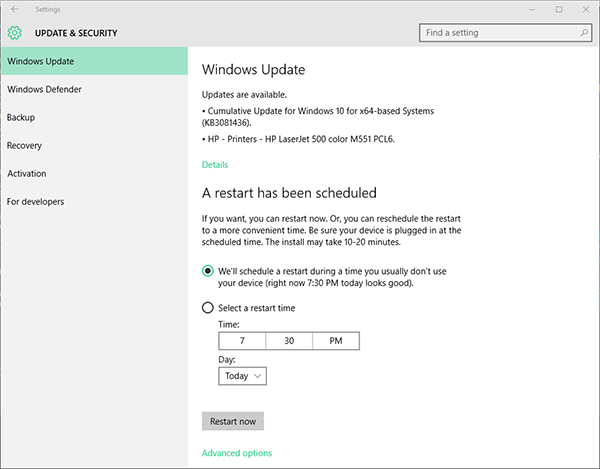Minimize the Settings window
The height and width of the screenshot is (469, 600).
(532, 10)
